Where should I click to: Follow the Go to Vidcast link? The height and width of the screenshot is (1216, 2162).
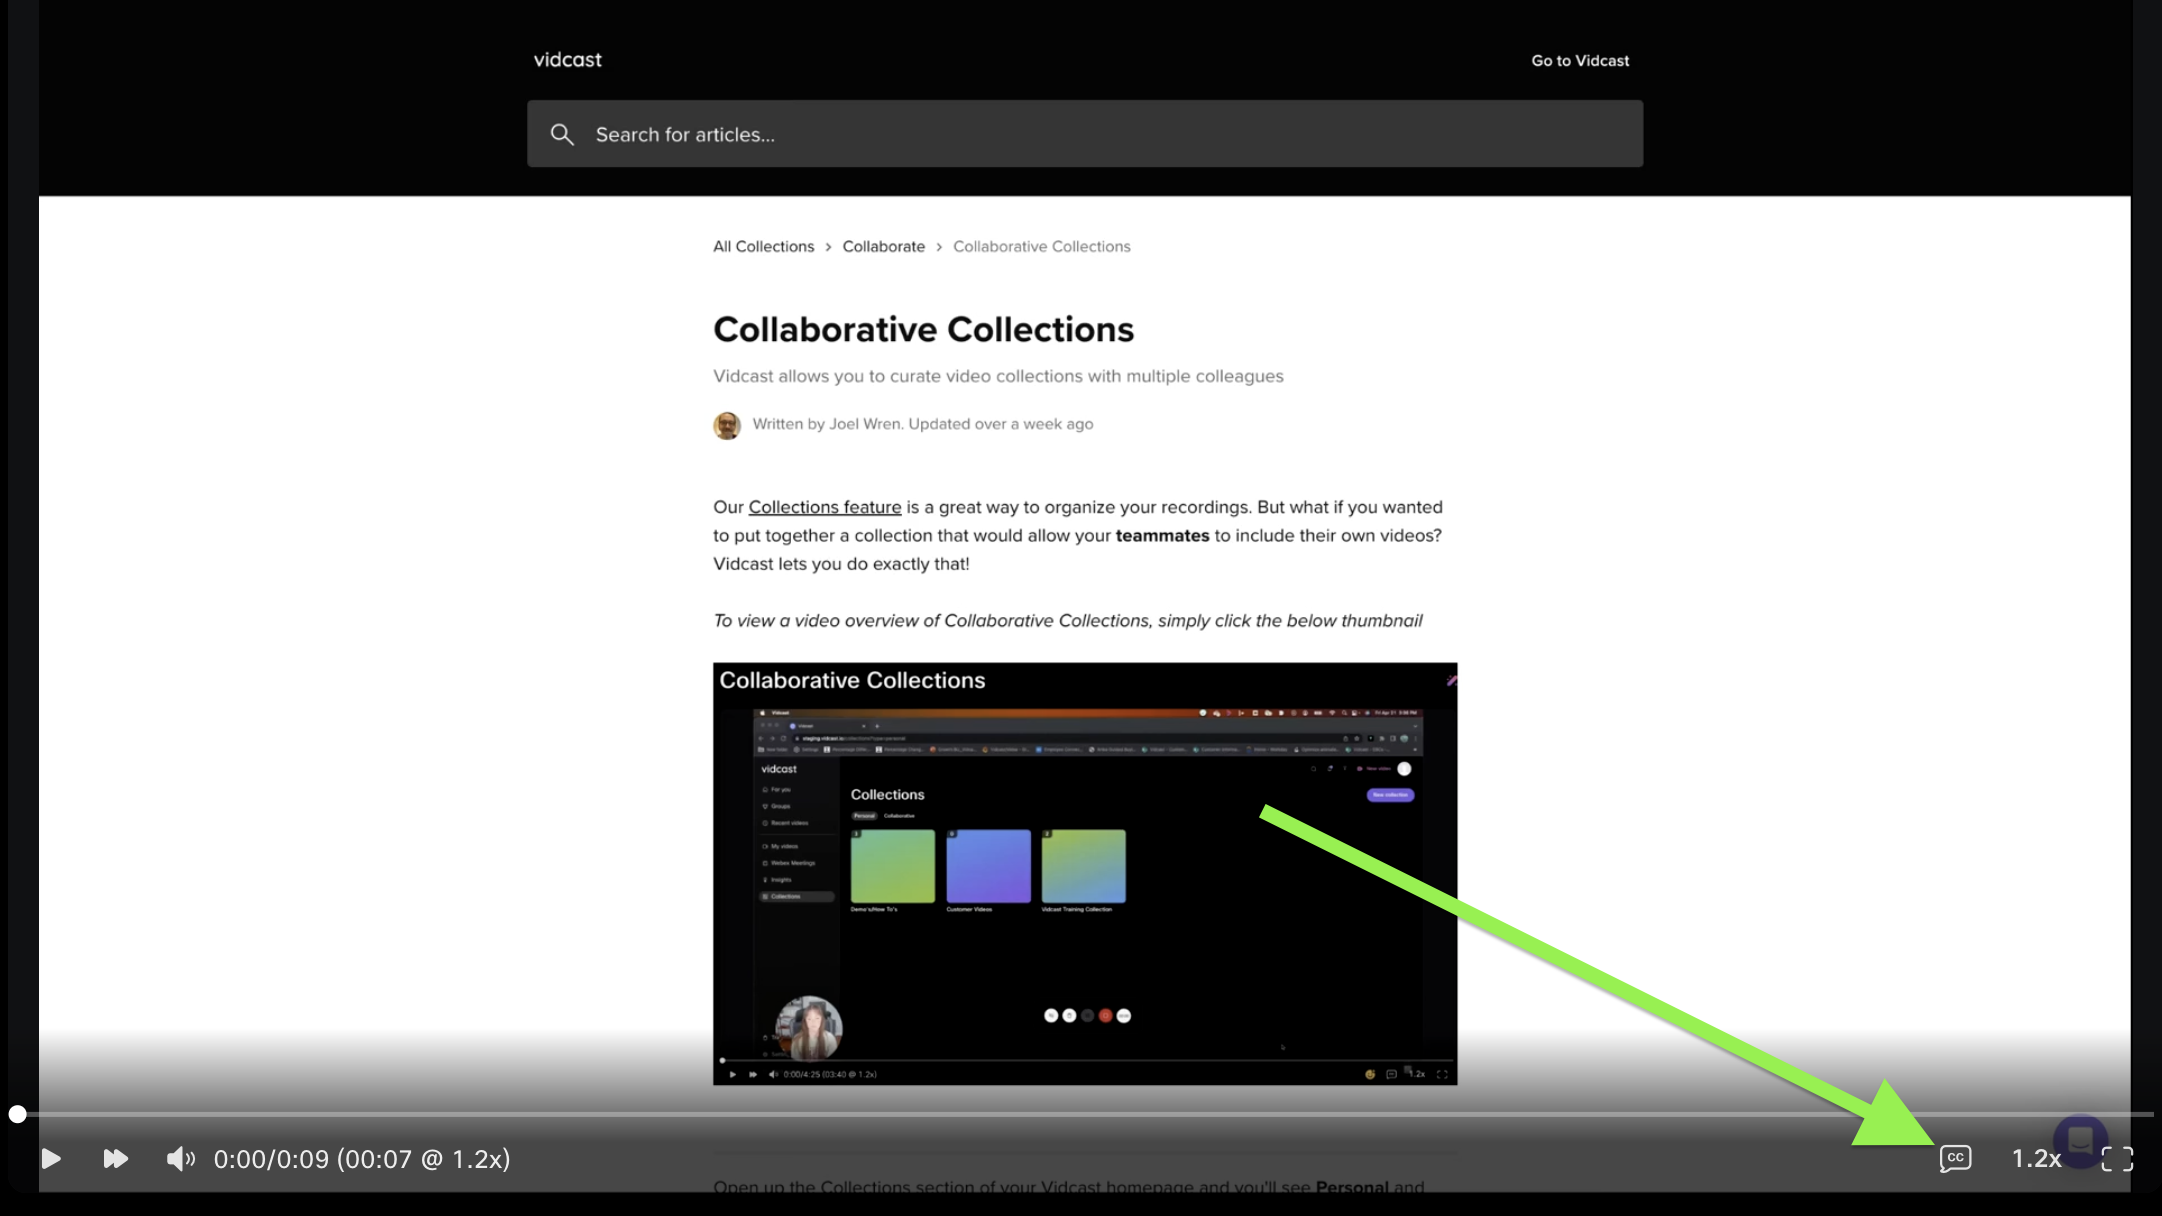(1580, 61)
